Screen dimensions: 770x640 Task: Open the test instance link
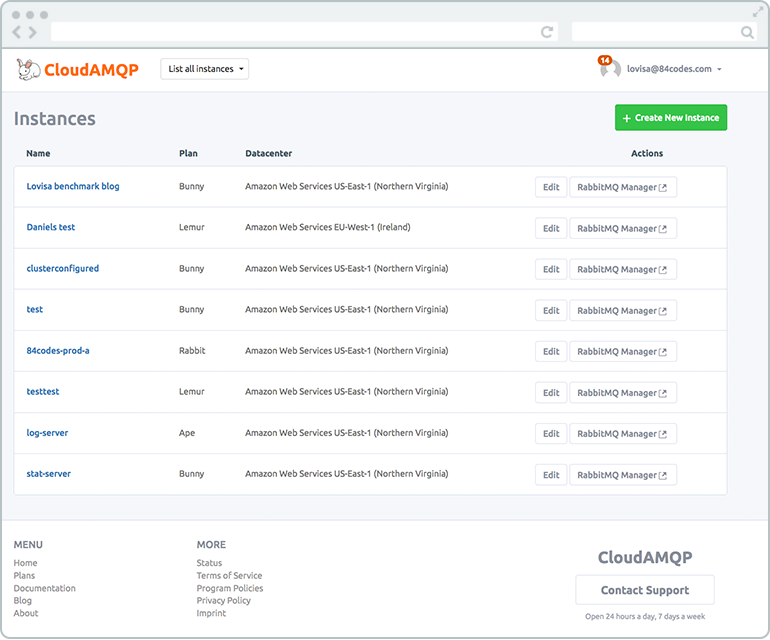click(34, 309)
